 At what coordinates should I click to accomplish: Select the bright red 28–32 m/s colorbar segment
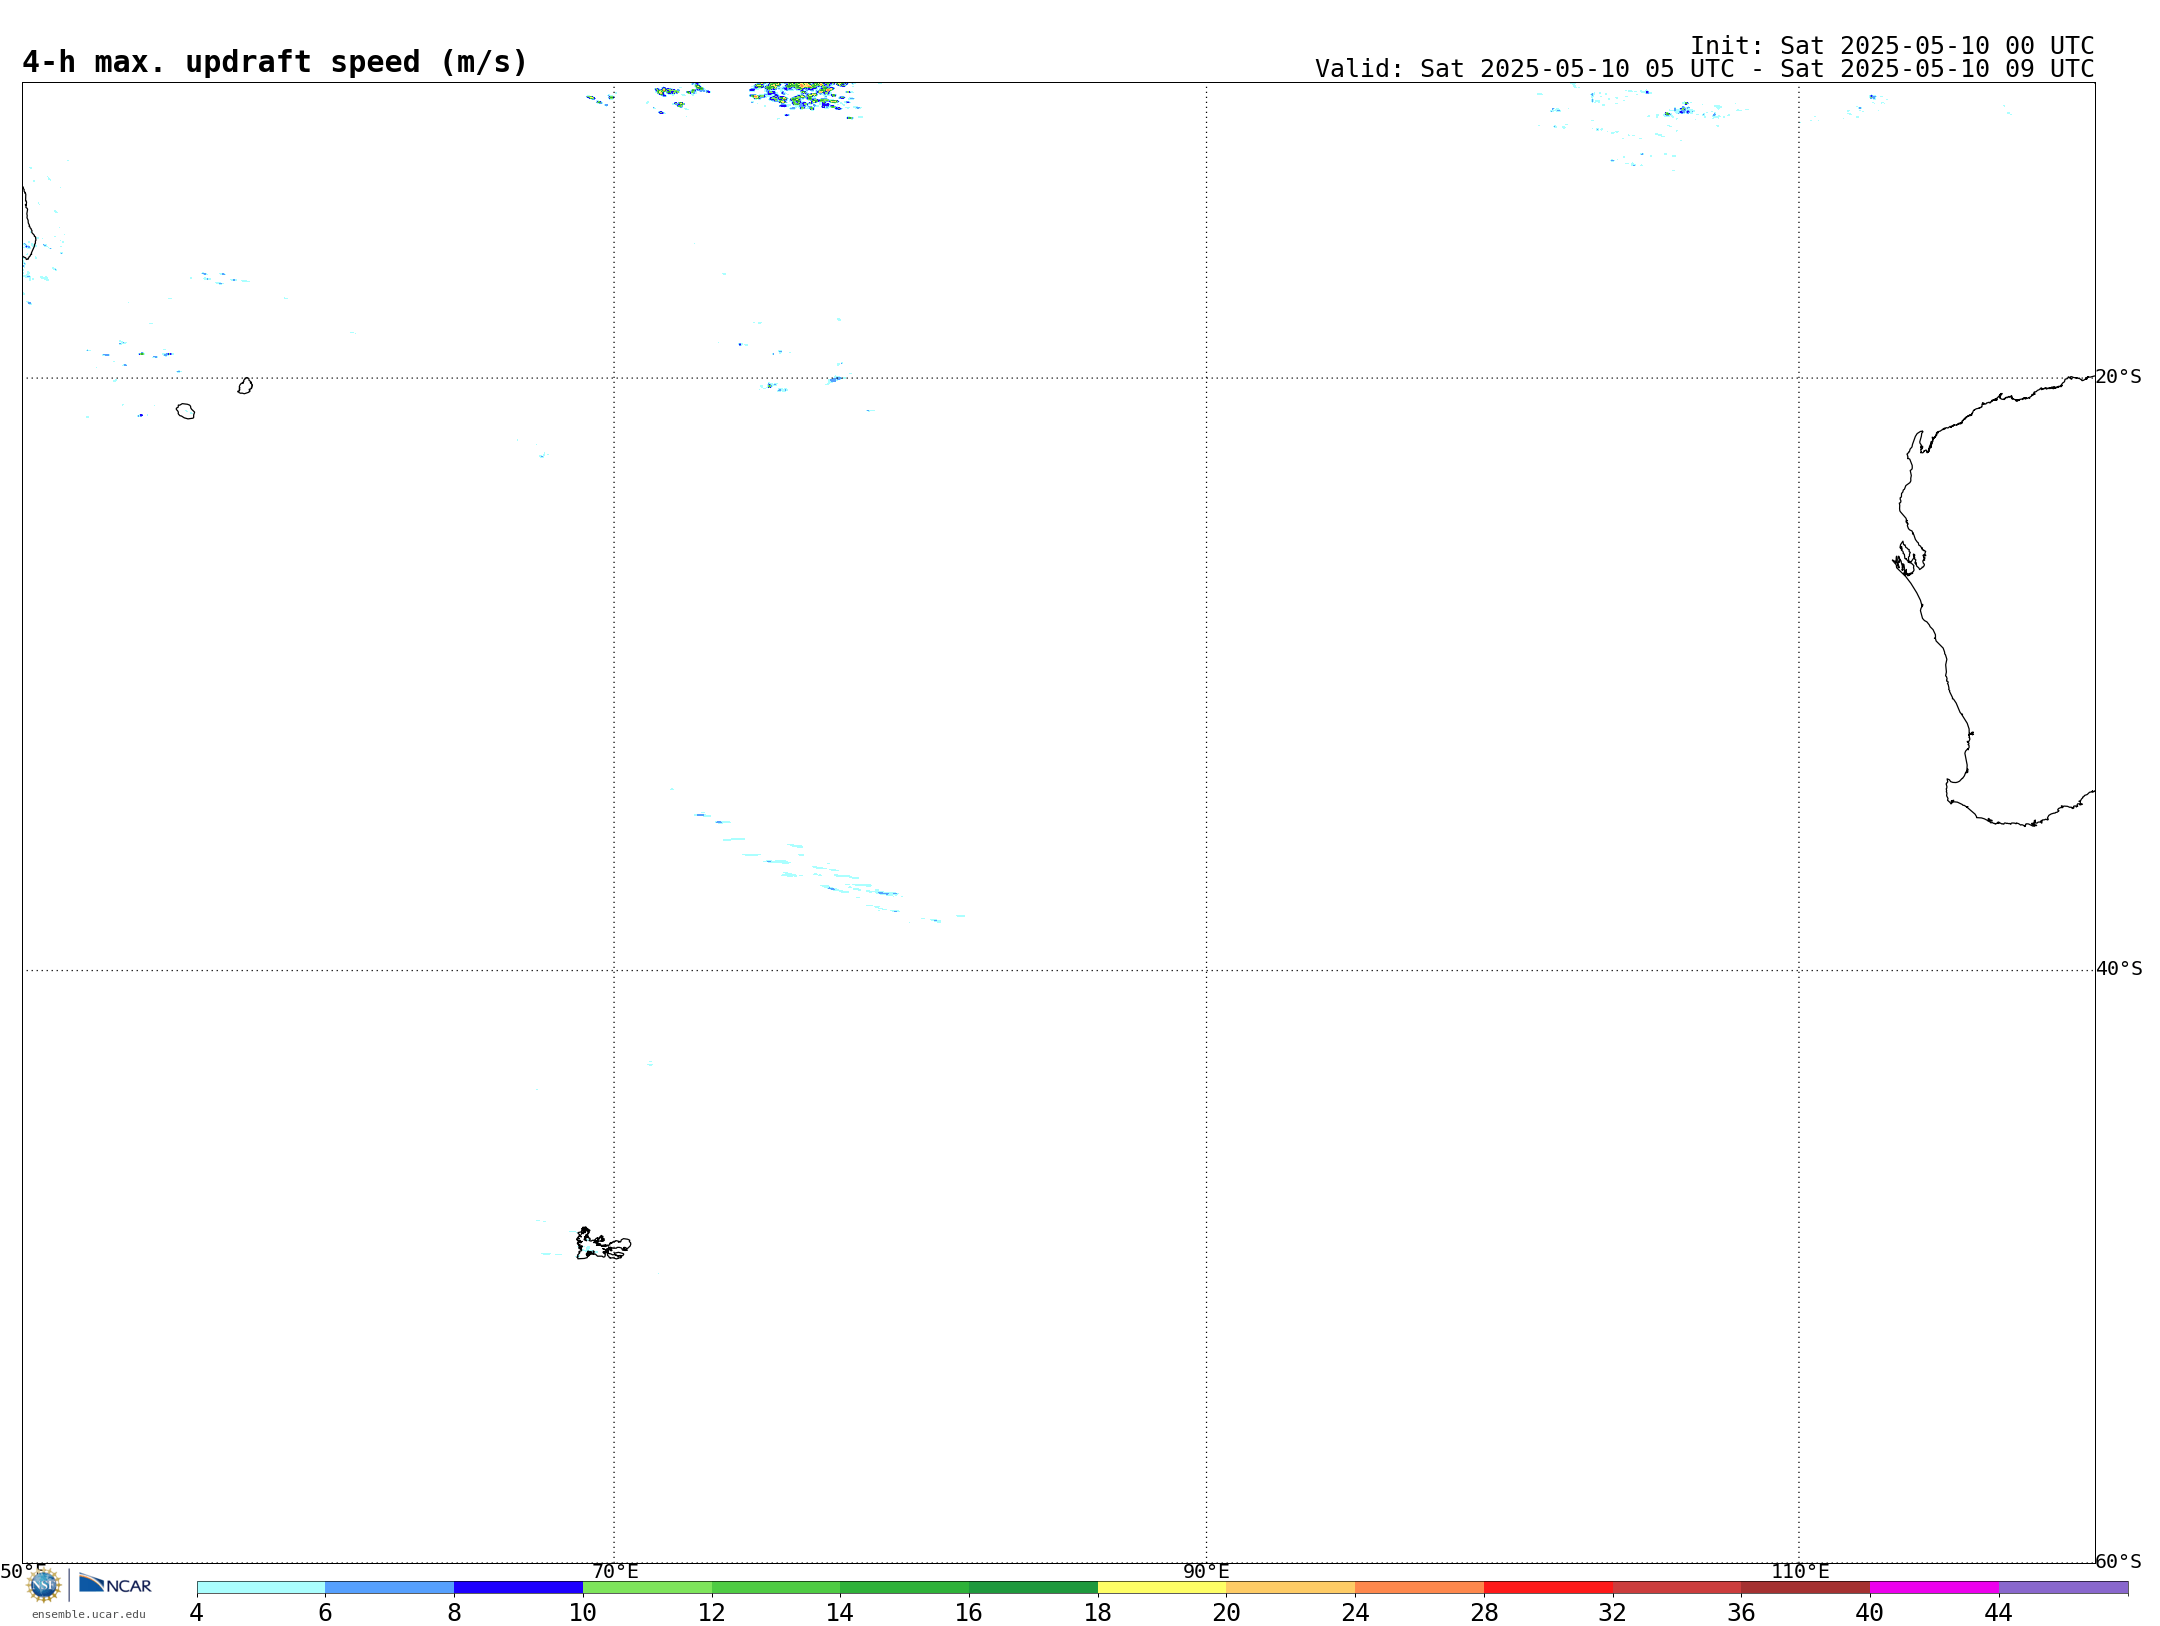[x=1548, y=1588]
